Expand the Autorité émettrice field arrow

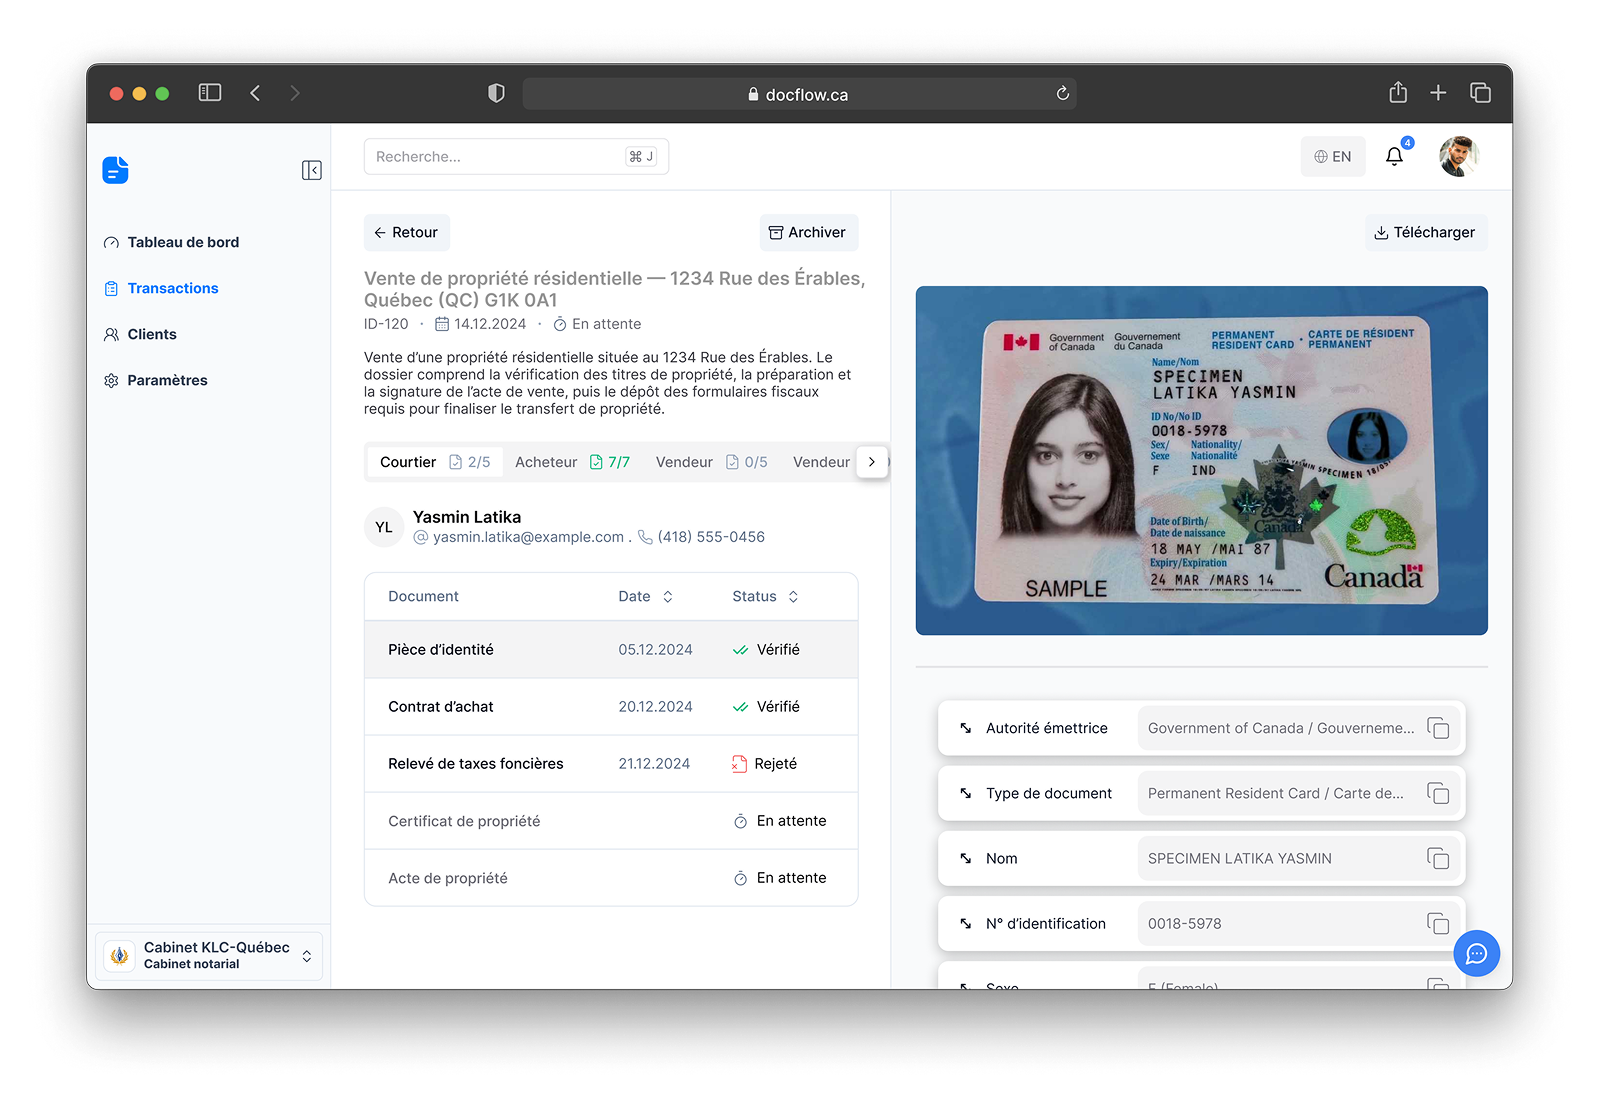[966, 728]
